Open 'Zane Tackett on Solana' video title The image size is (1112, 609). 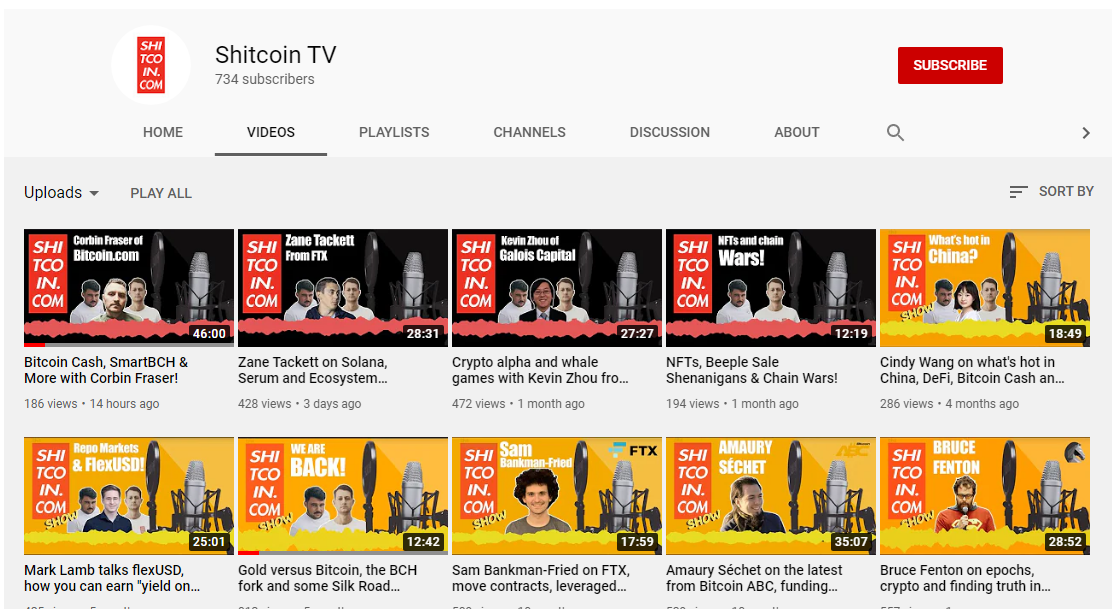coord(313,370)
